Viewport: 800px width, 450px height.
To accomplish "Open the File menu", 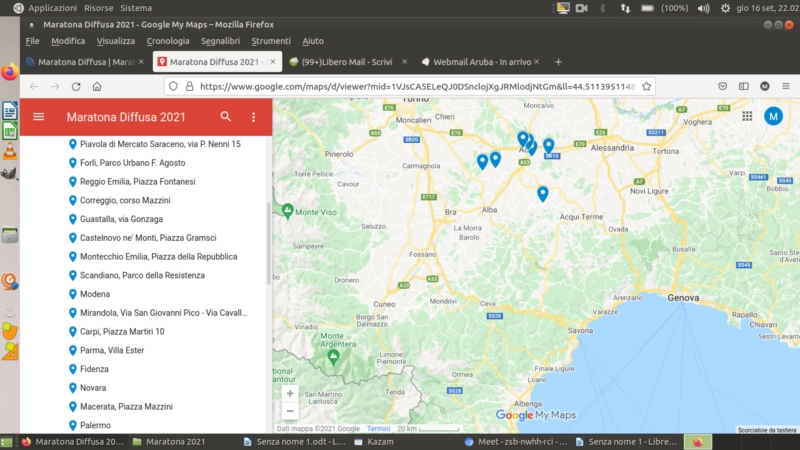I will (32, 41).
